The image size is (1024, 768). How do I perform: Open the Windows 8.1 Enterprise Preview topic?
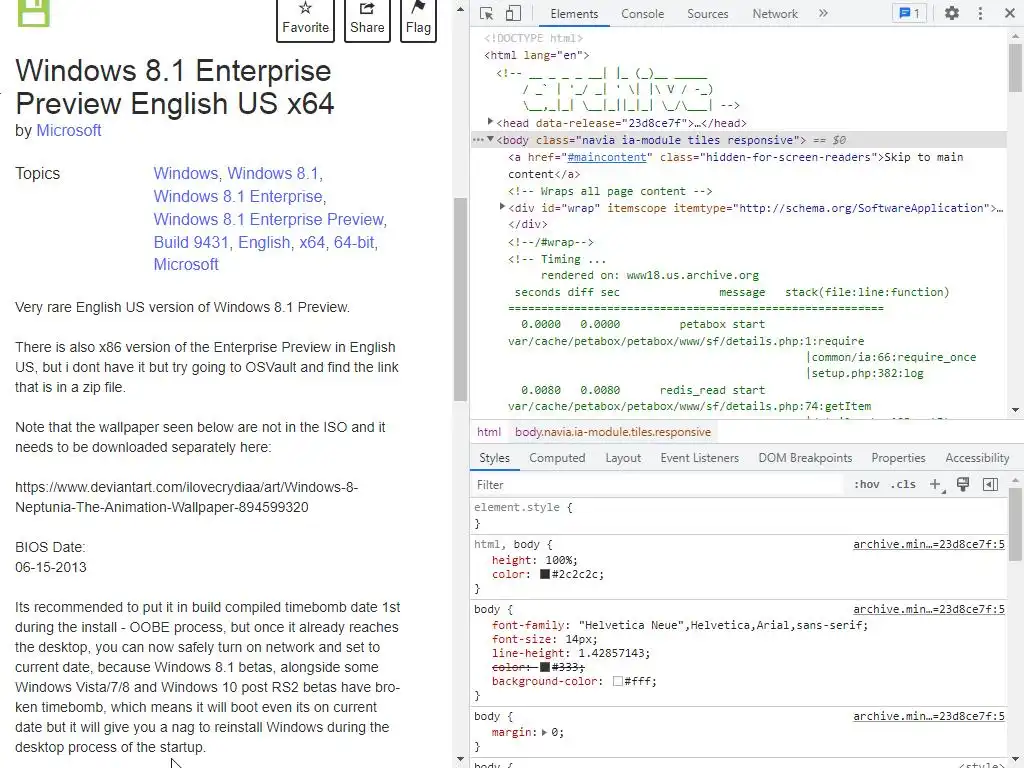[x=269, y=219]
